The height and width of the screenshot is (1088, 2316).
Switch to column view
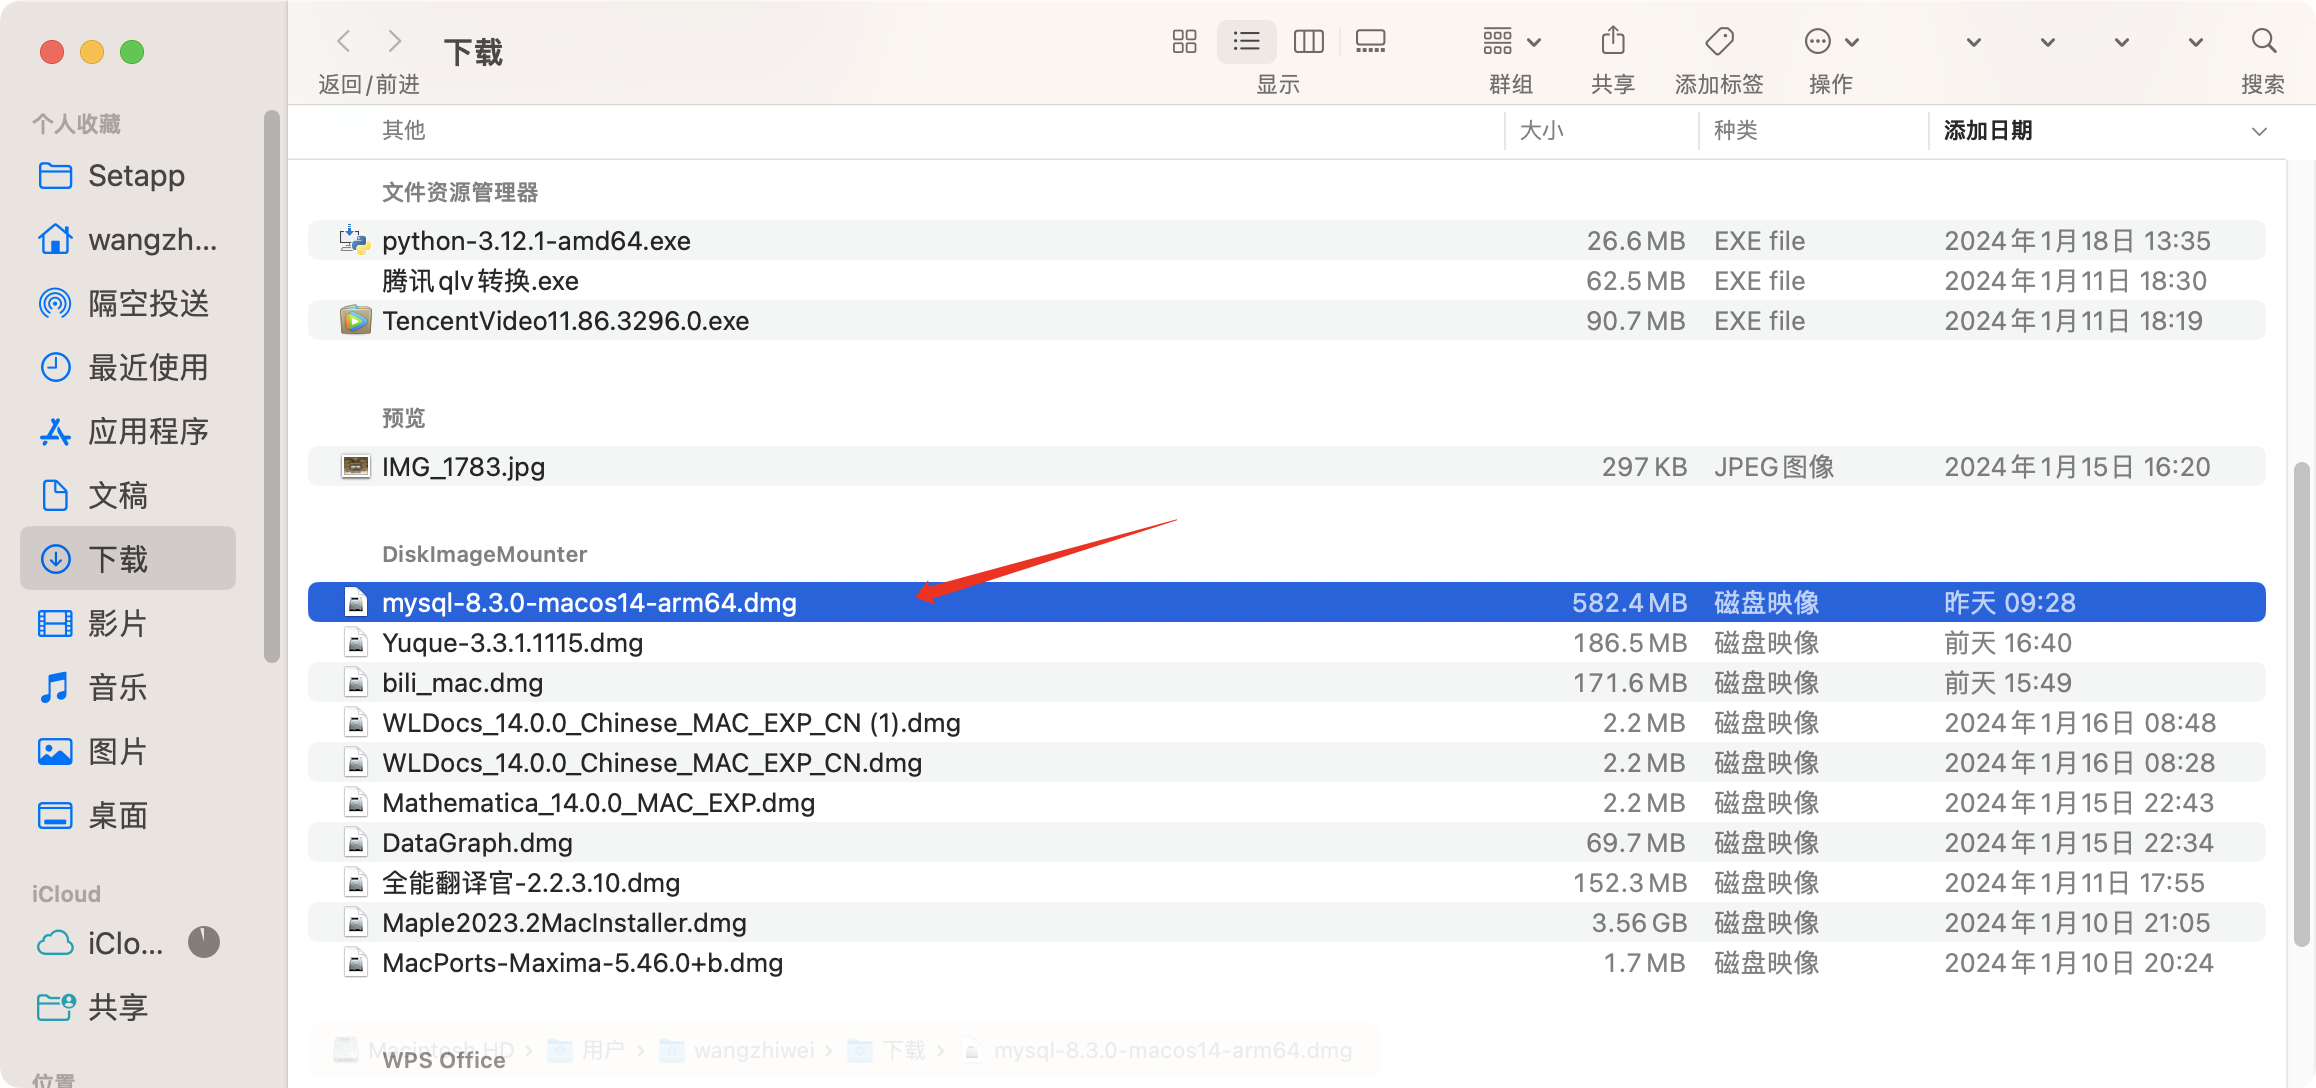point(1308,42)
